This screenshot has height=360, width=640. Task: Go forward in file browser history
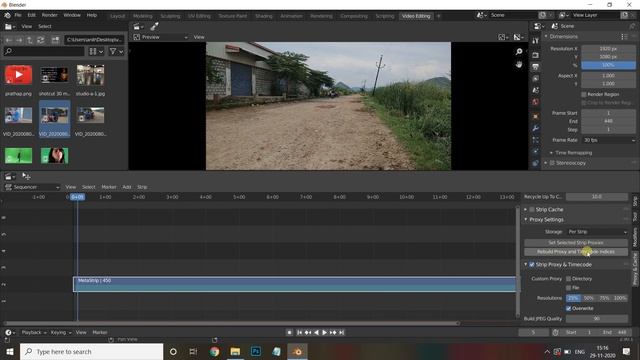[19, 40]
